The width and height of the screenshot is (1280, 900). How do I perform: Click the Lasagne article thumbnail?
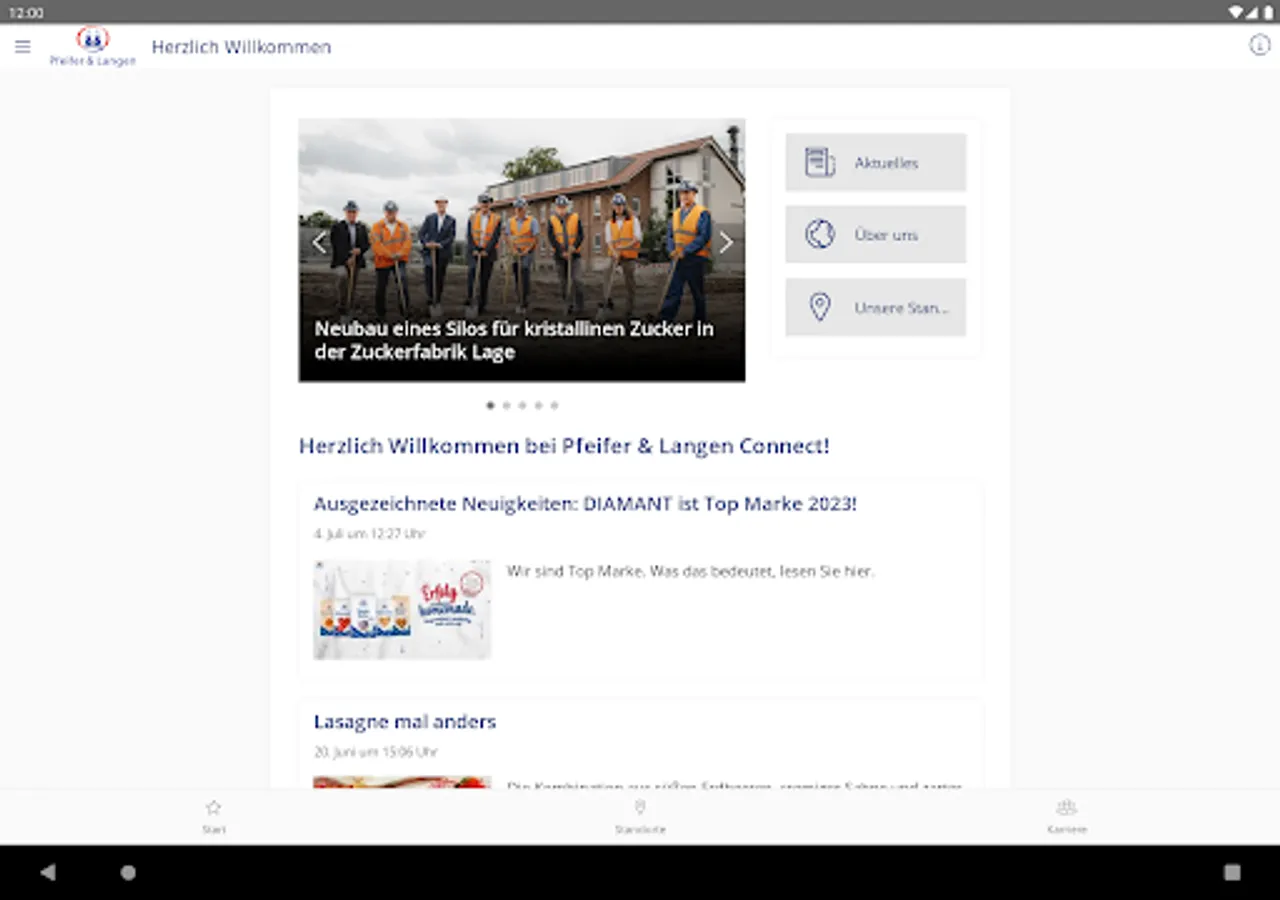[x=402, y=782]
